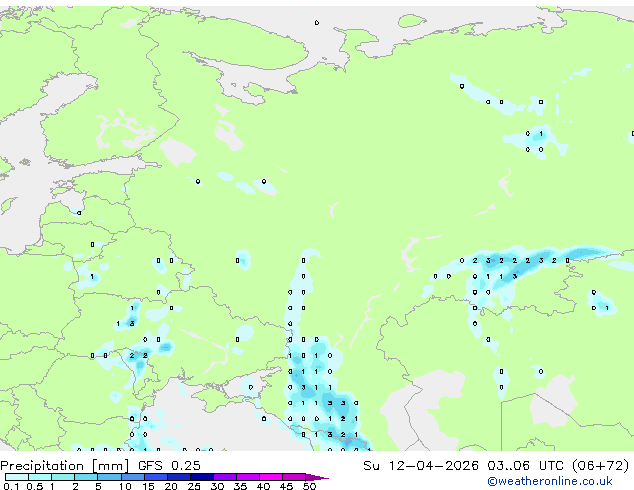Click the '(06+72)' forecast run label
Screen dimensions: 634x490
coord(601,466)
